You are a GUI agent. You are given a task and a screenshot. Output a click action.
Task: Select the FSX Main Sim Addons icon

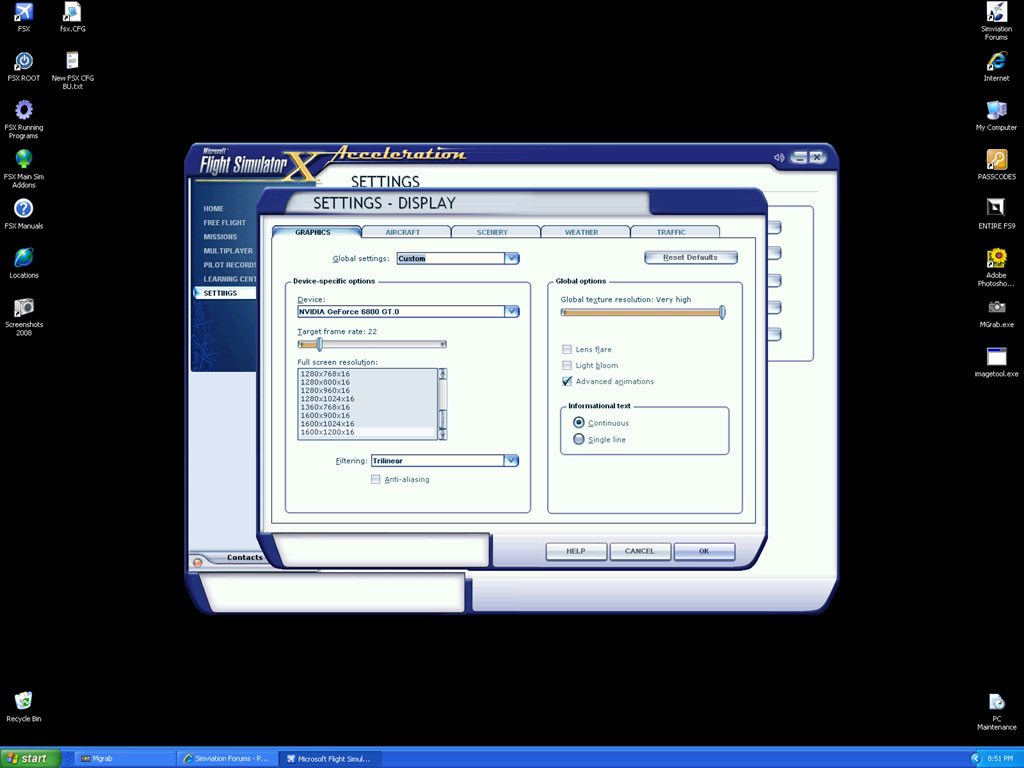click(x=24, y=159)
